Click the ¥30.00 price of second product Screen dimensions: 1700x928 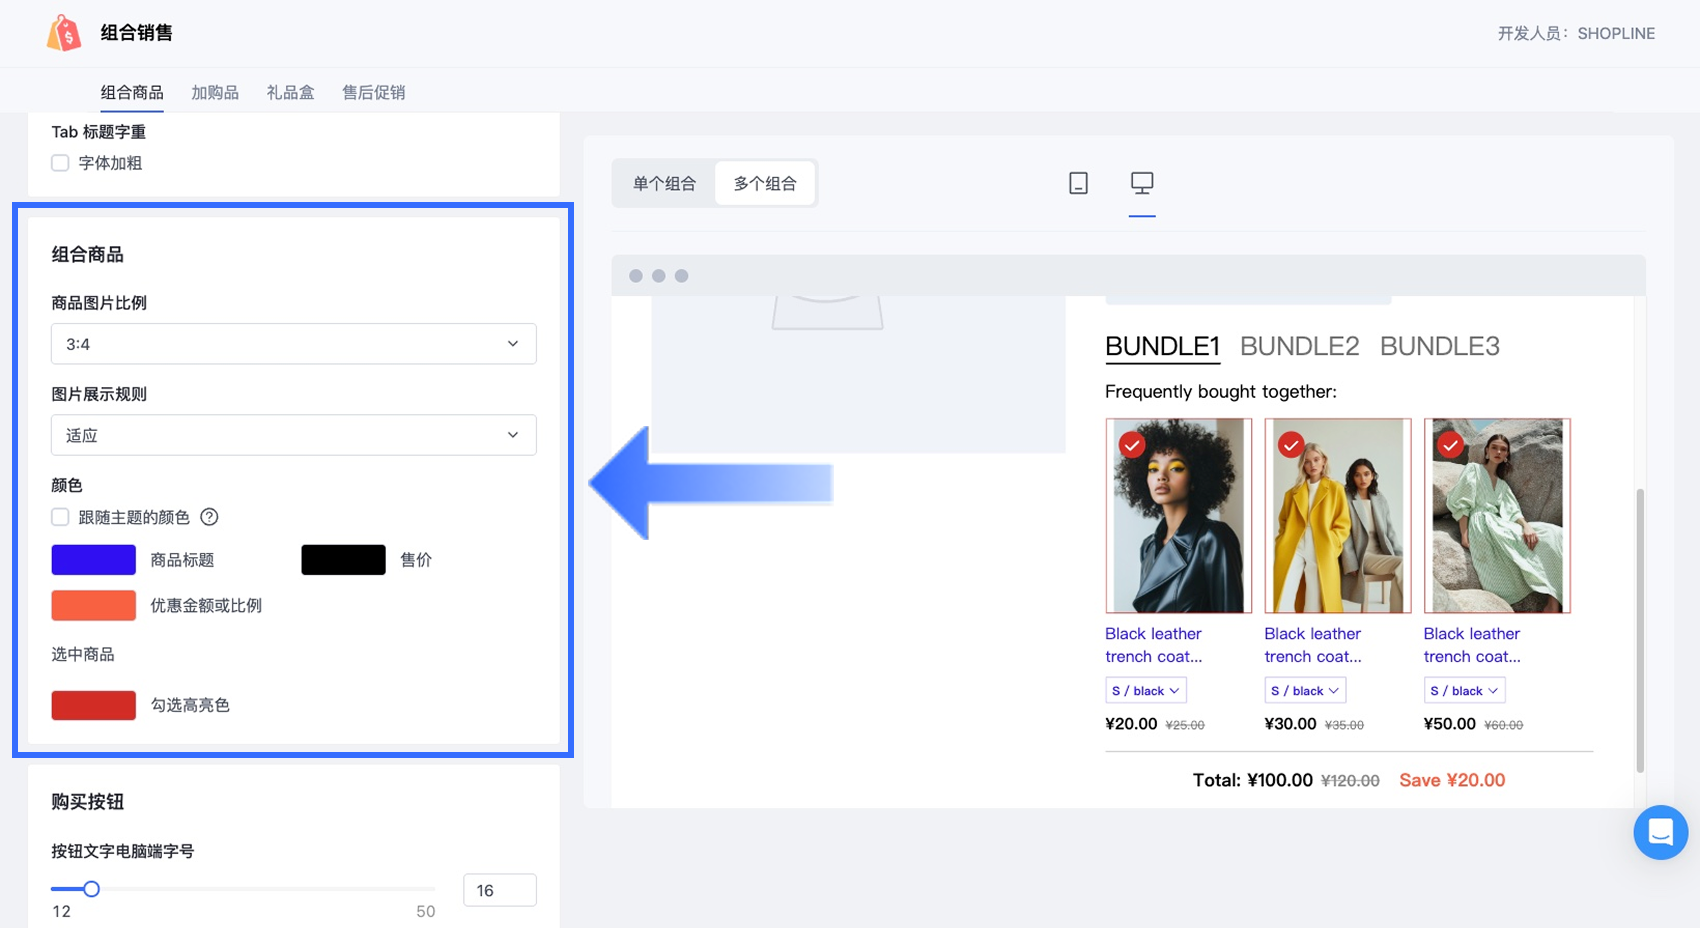click(x=1290, y=724)
